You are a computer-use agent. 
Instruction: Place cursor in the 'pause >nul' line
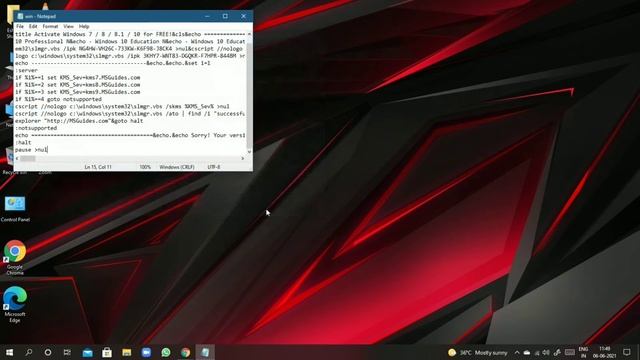(x=31, y=150)
